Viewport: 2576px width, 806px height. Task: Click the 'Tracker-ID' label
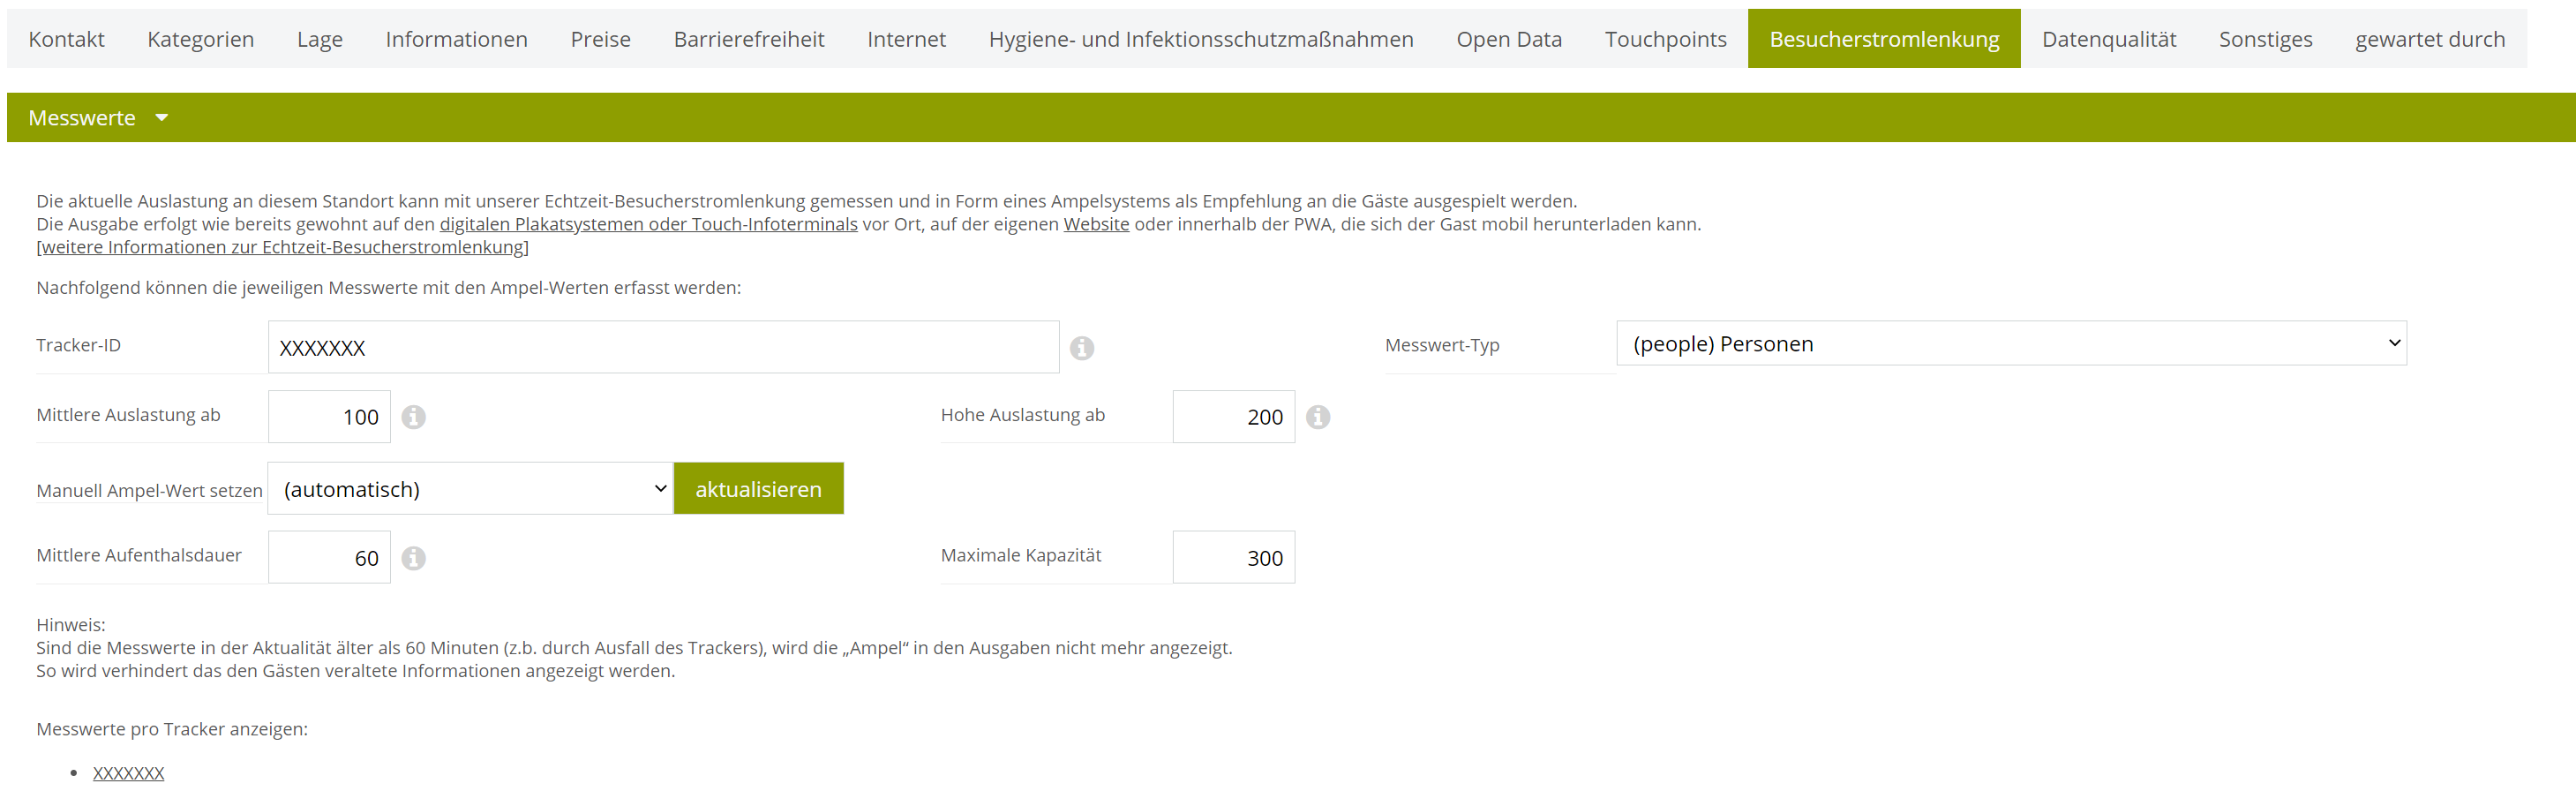[x=78, y=345]
